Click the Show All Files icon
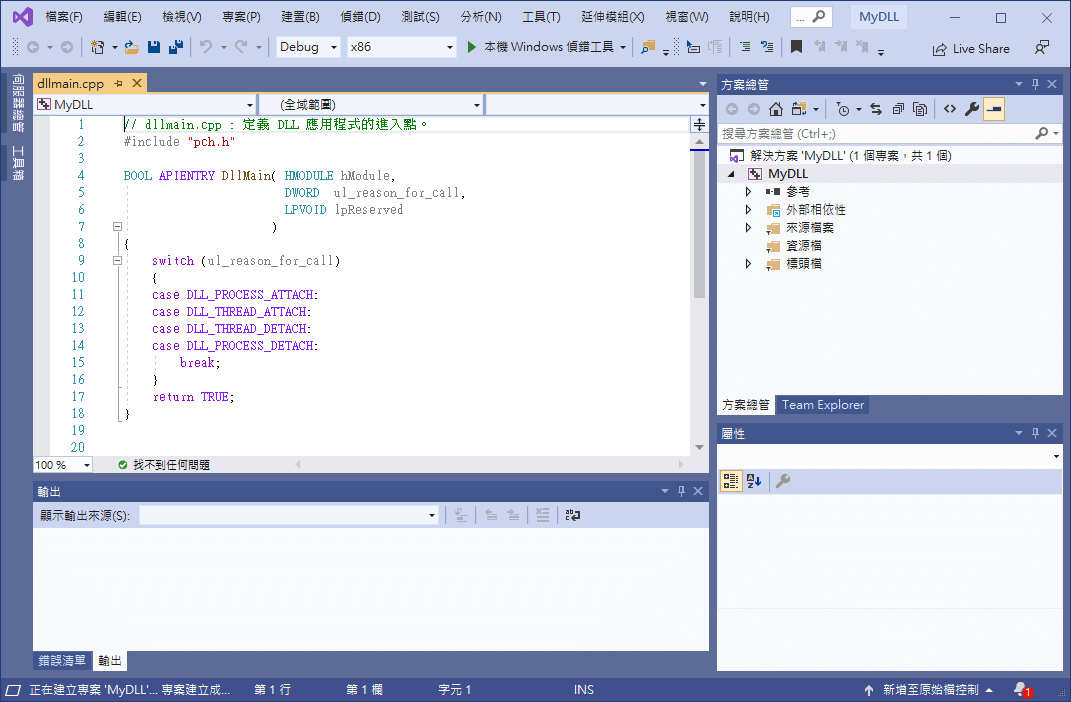This screenshot has height=702, width=1071. tap(920, 109)
